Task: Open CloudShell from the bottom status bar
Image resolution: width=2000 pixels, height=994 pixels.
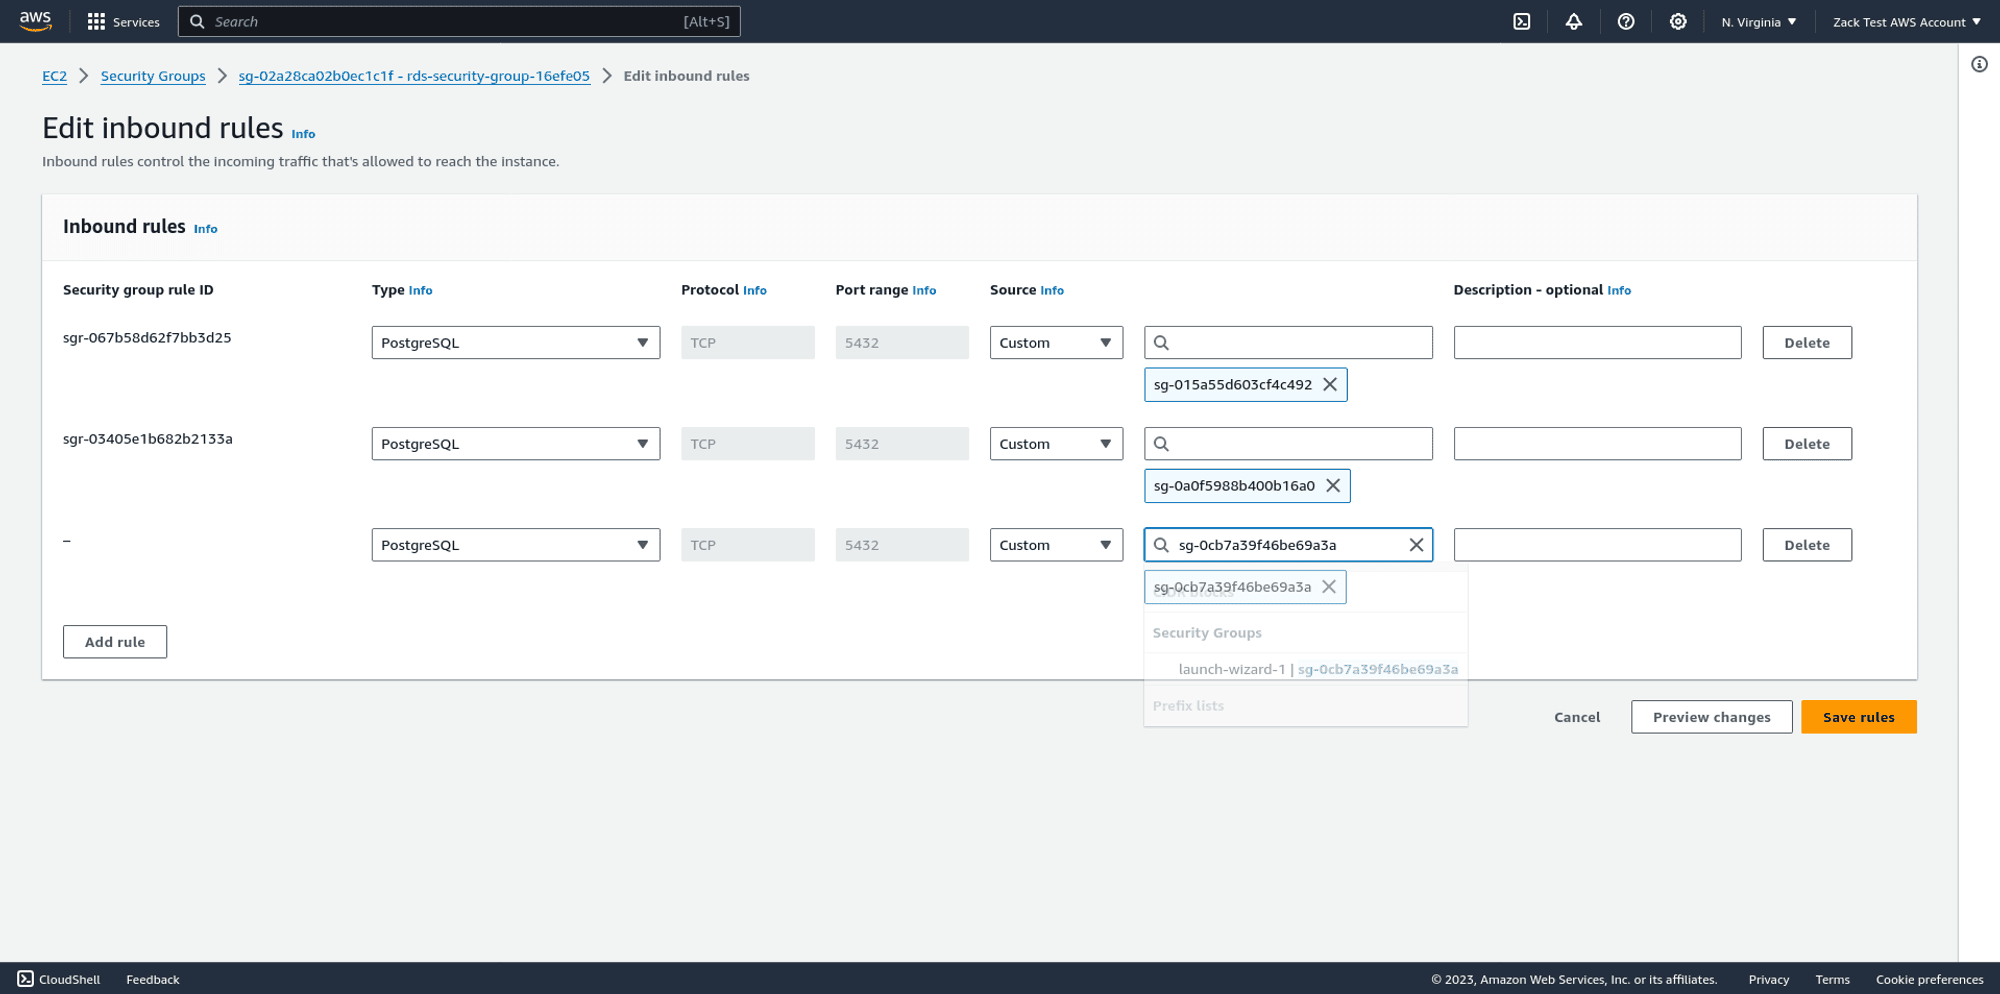Action: (59, 979)
